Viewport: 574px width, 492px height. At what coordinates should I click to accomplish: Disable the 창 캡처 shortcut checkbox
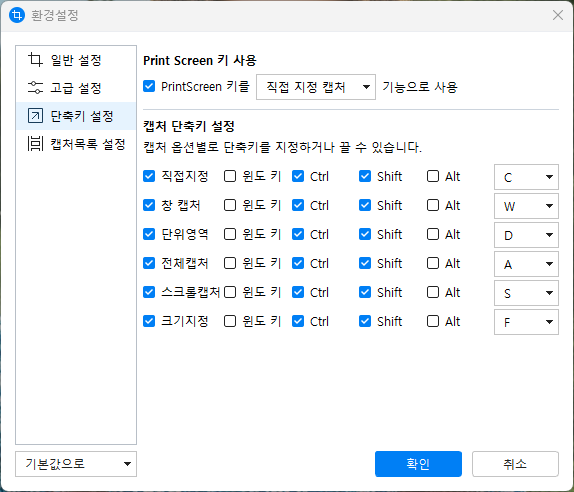149,205
